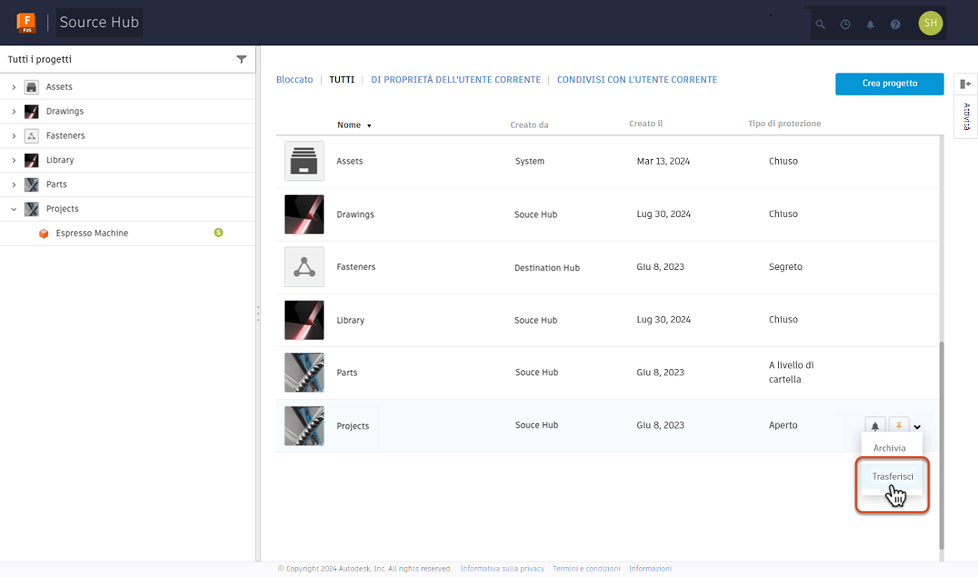Toggle the Projects row action dropdown arrow
Screen dimensions: 978x577
click(917, 427)
